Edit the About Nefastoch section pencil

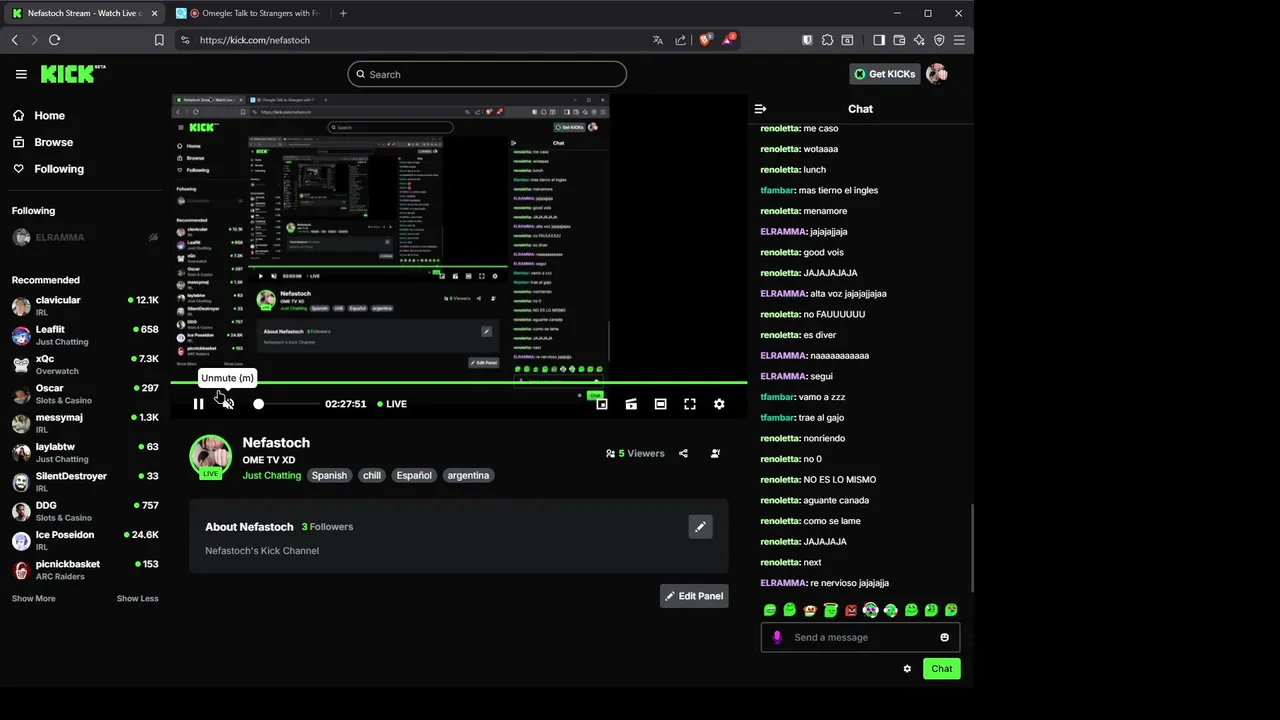pos(700,526)
